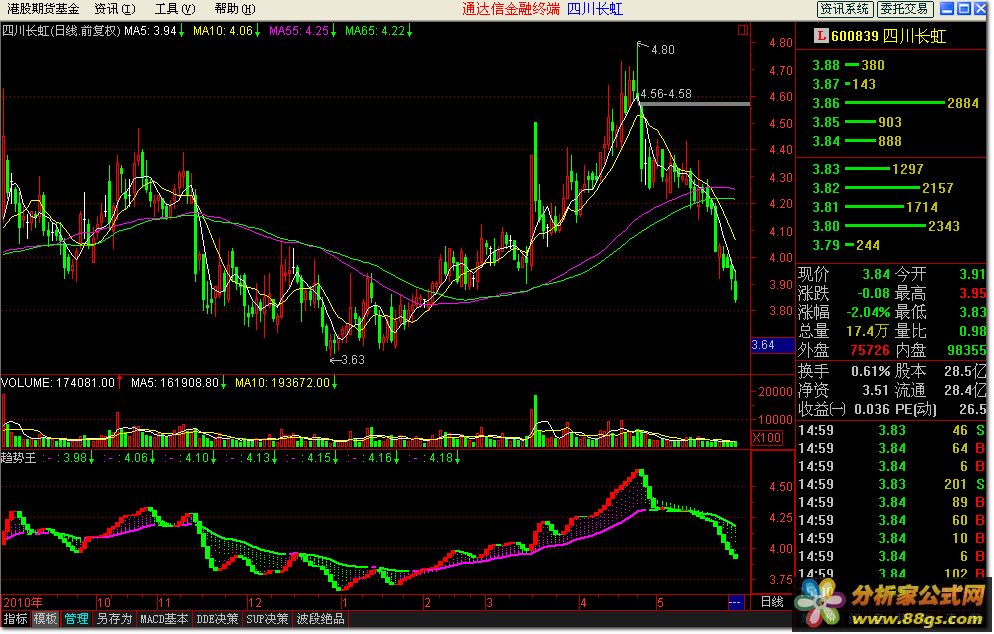Click the 另存为 button
This screenshot has height=634, width=994.
[x=114, y=619]
